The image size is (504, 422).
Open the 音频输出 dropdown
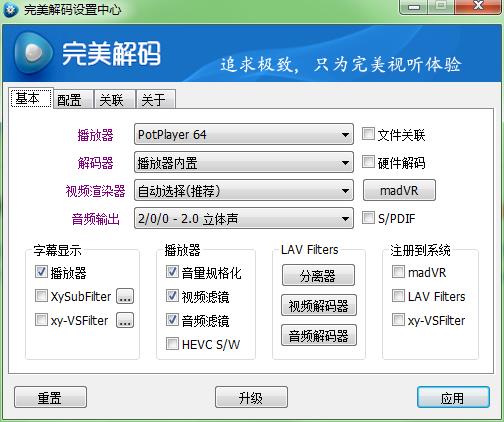[x=244, y=218]
